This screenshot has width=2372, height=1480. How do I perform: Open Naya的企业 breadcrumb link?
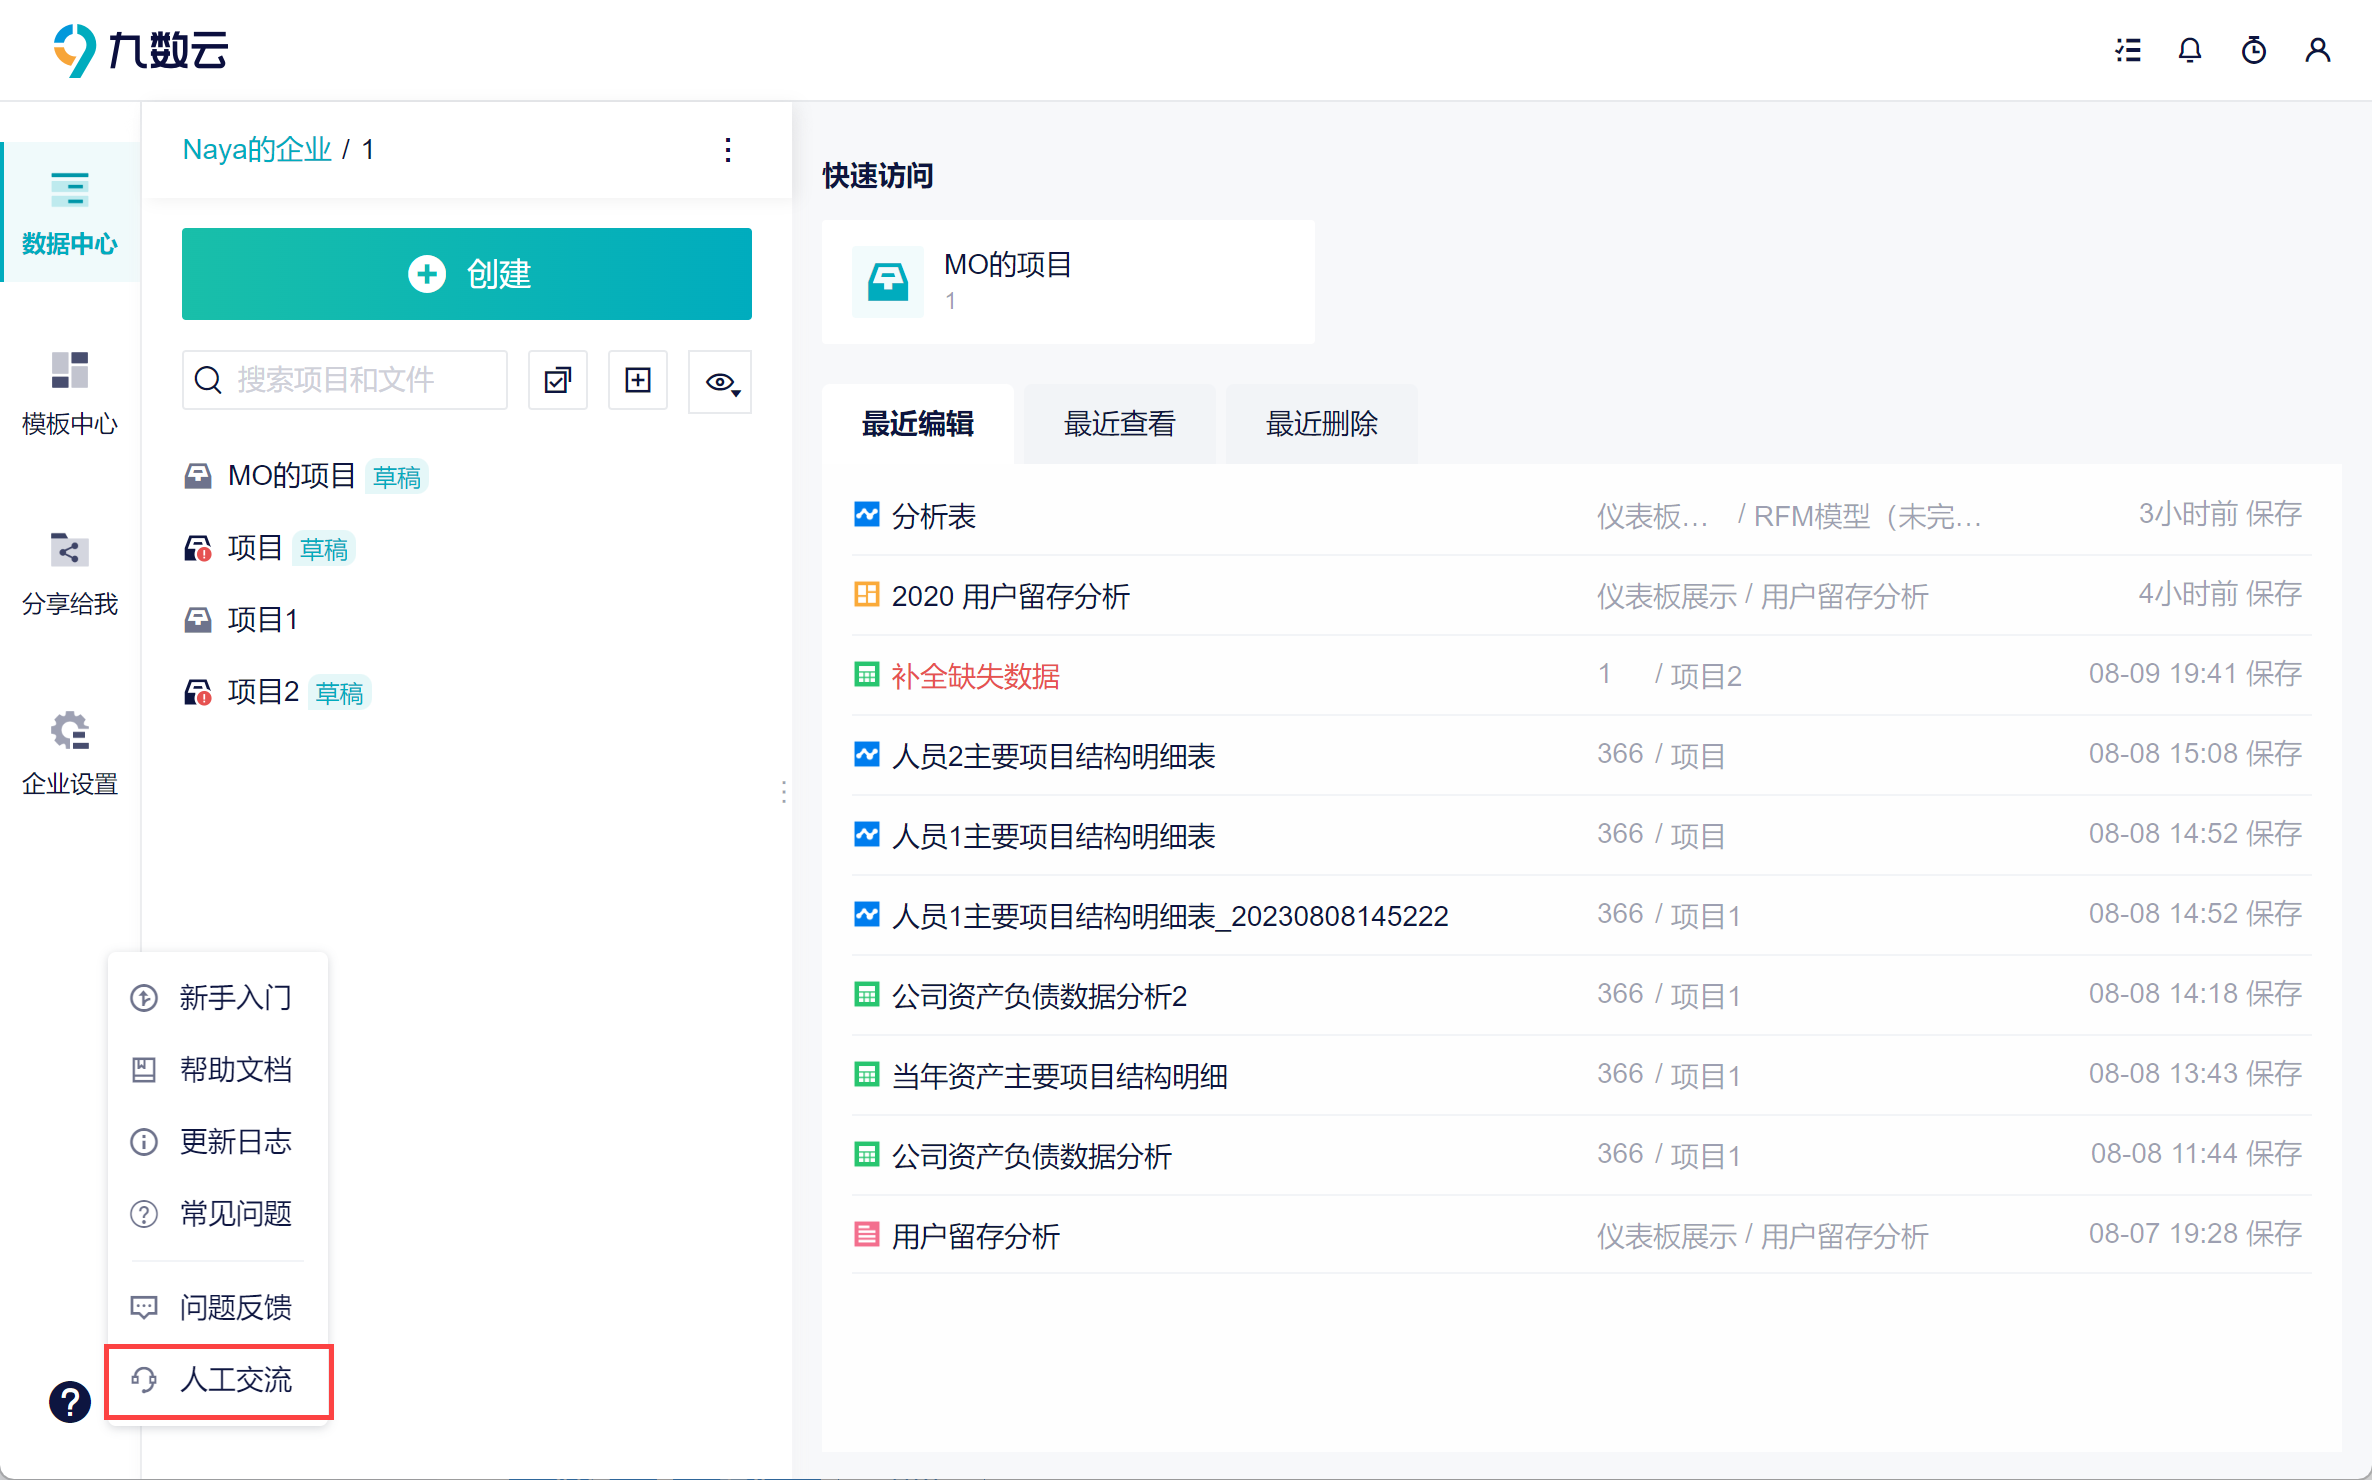(x=256, y=150)
